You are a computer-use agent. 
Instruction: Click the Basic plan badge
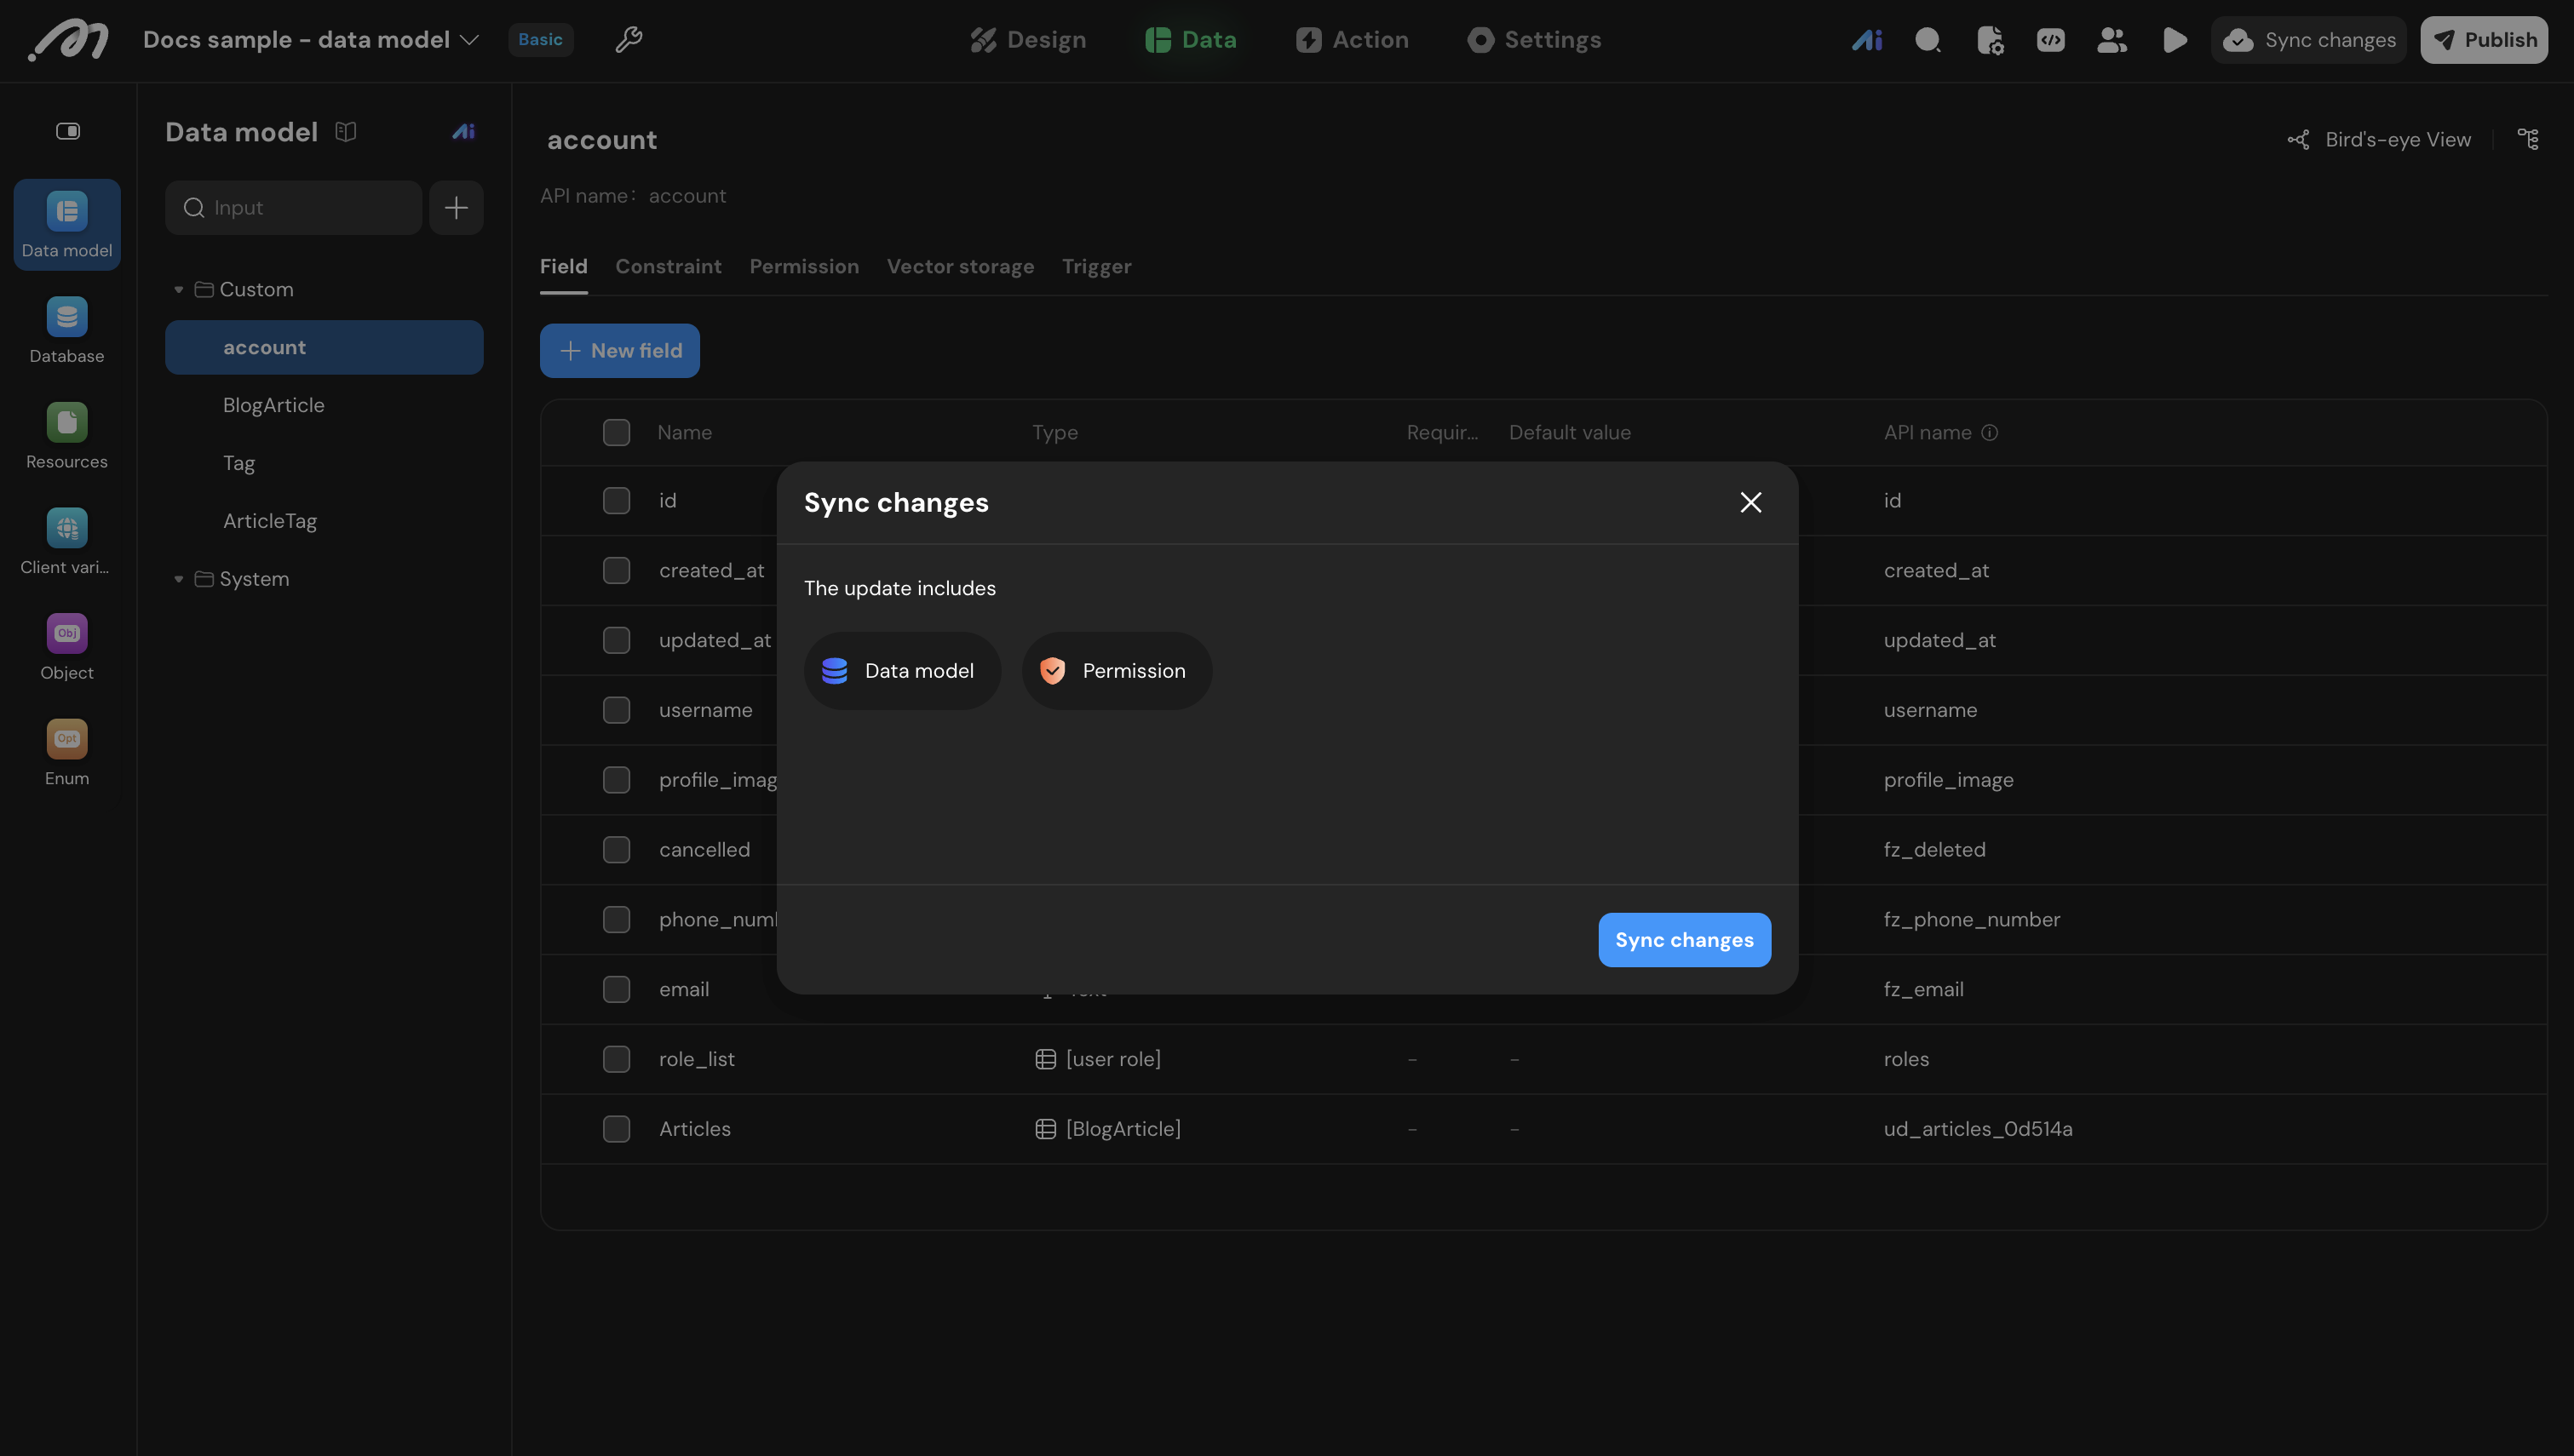point(541,40)
